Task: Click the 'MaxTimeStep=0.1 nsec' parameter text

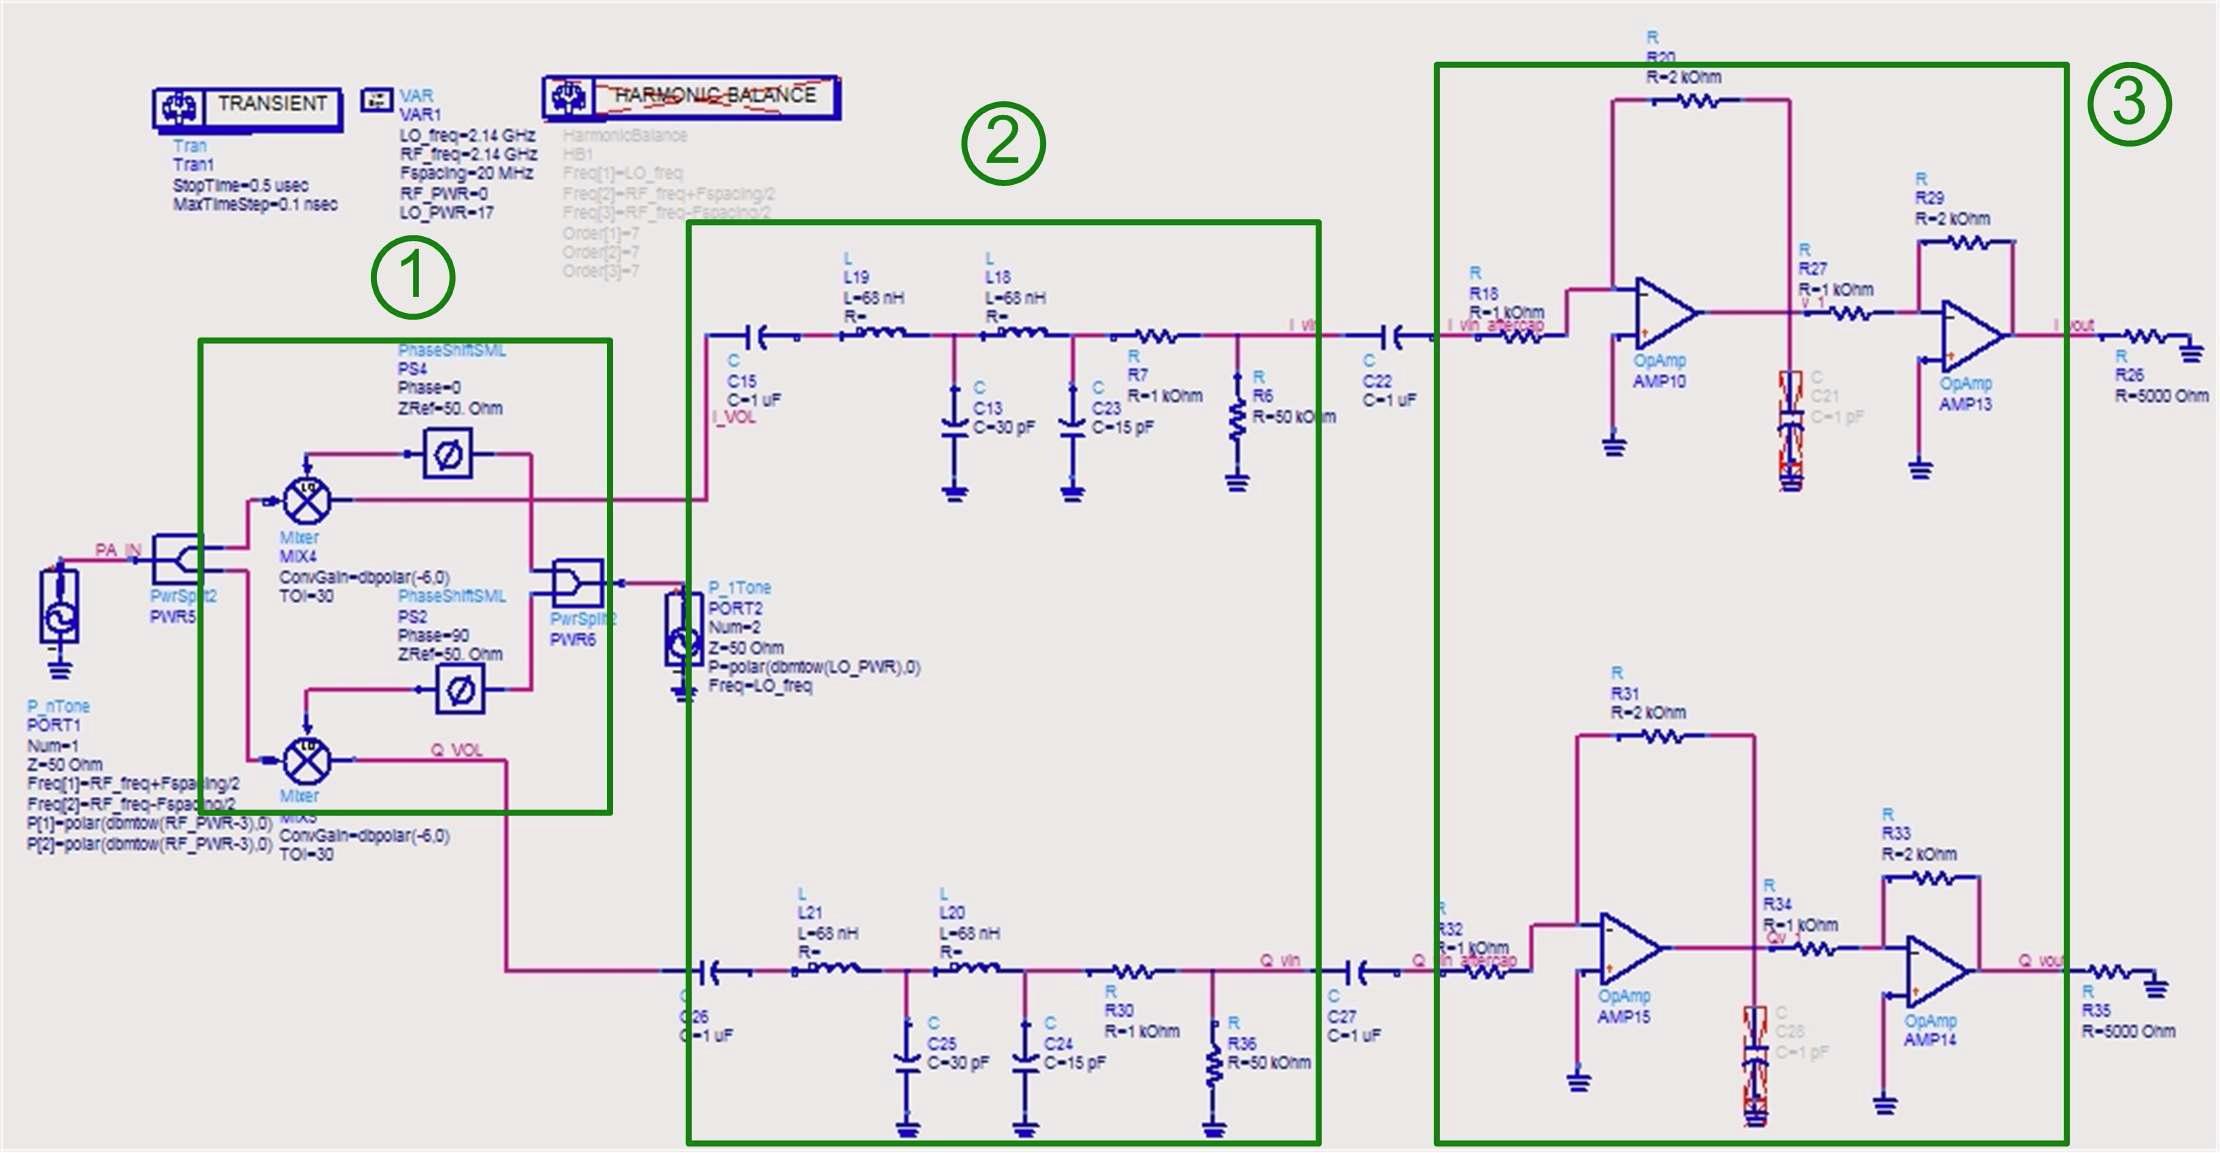Action: [x=255, y=205]
